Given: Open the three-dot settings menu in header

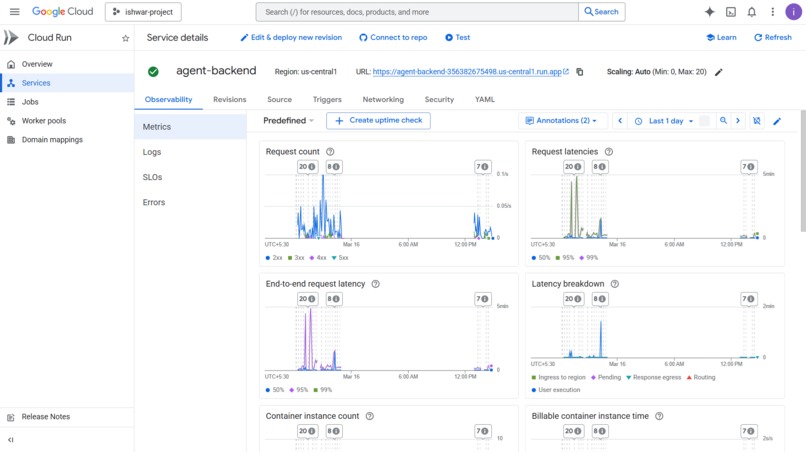Looking at the screenshot, I should point(772,12).
